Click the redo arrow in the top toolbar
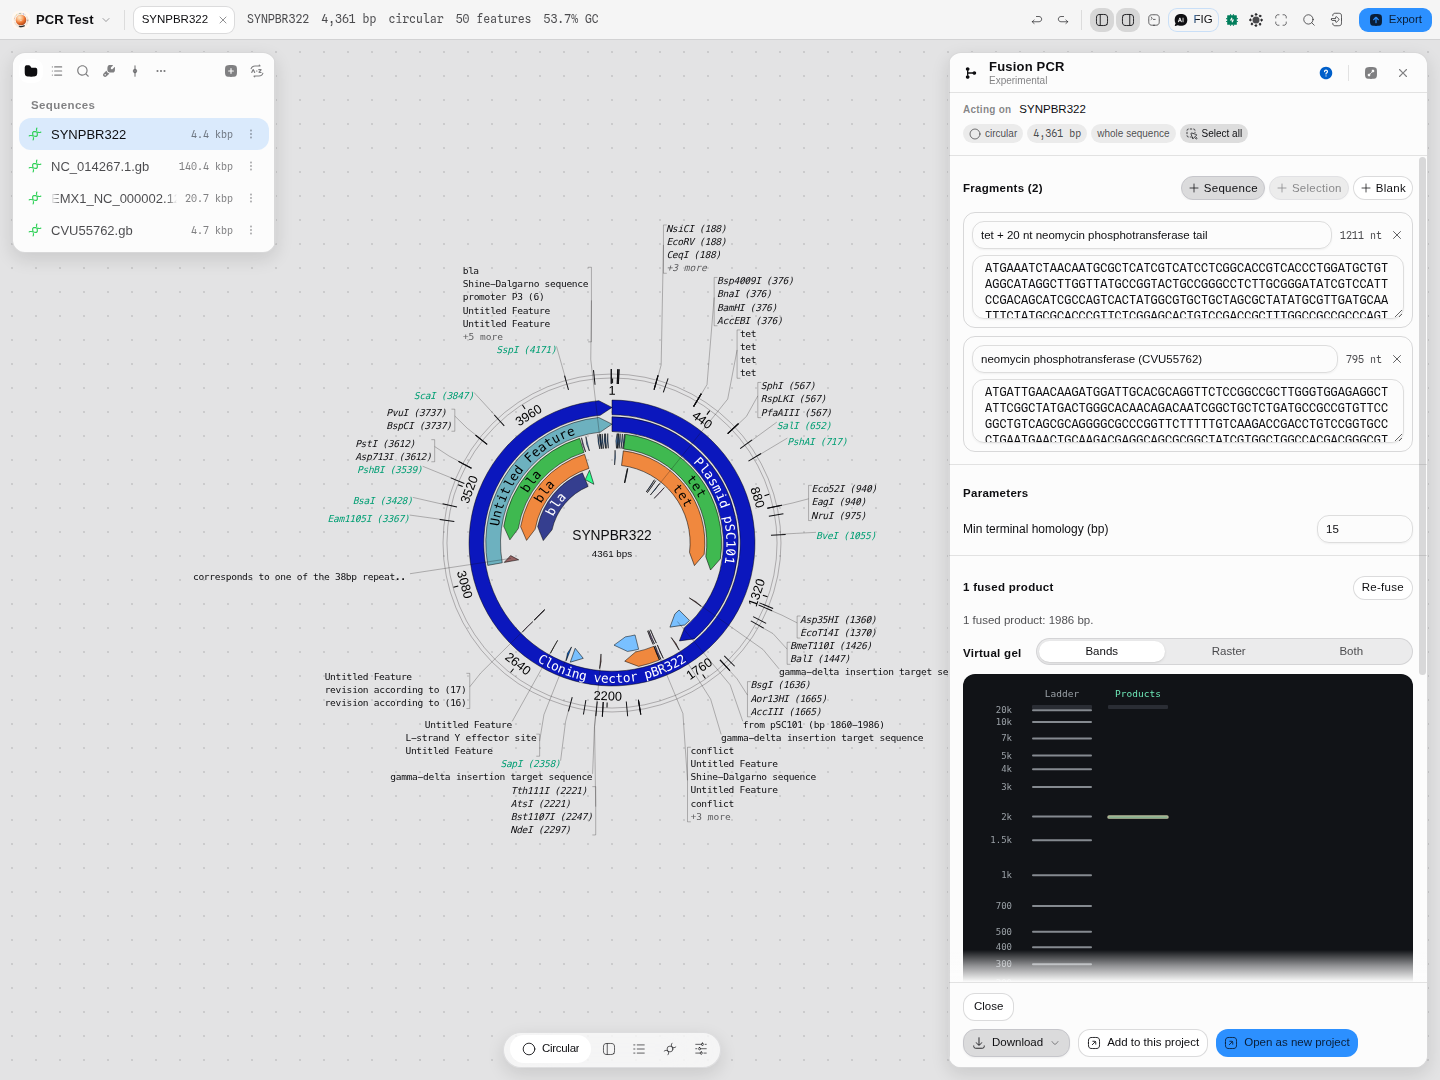Screen dimensions: 1440x1080 [x=1063, y=20]
